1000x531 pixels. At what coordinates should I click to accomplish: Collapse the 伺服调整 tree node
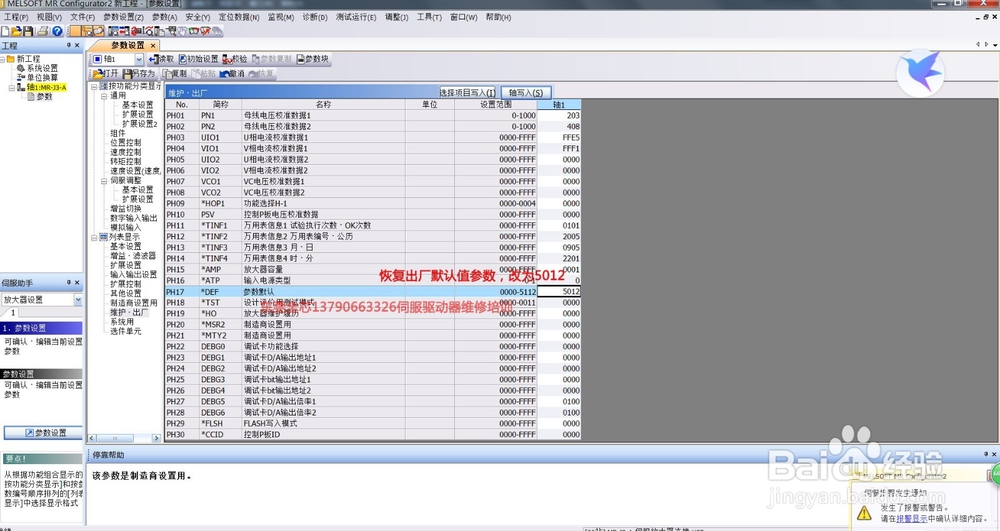click(x=104, y=180)
